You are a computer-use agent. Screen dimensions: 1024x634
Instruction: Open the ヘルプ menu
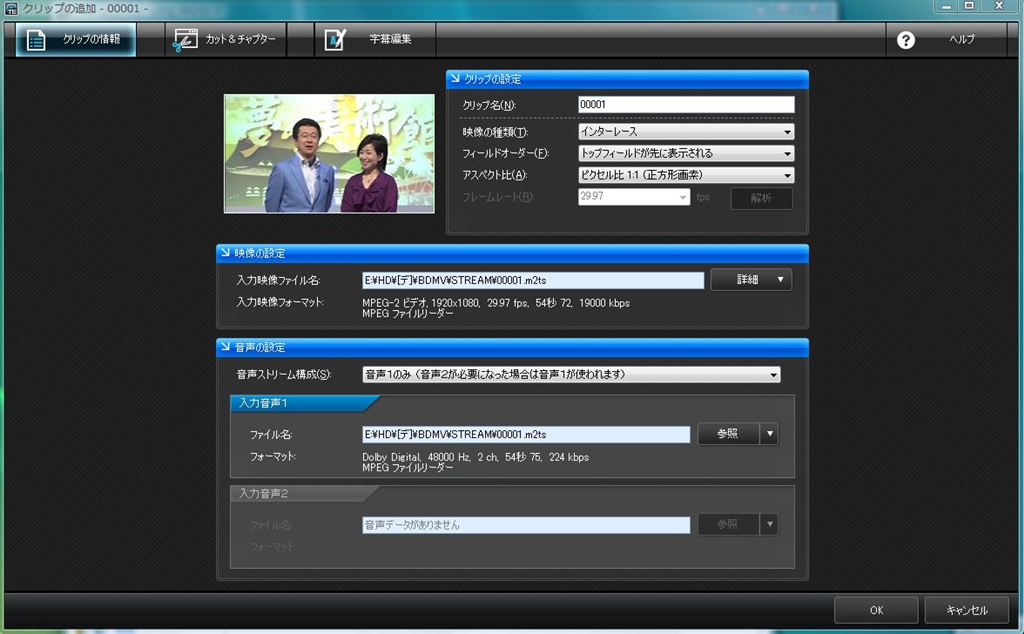961,39
